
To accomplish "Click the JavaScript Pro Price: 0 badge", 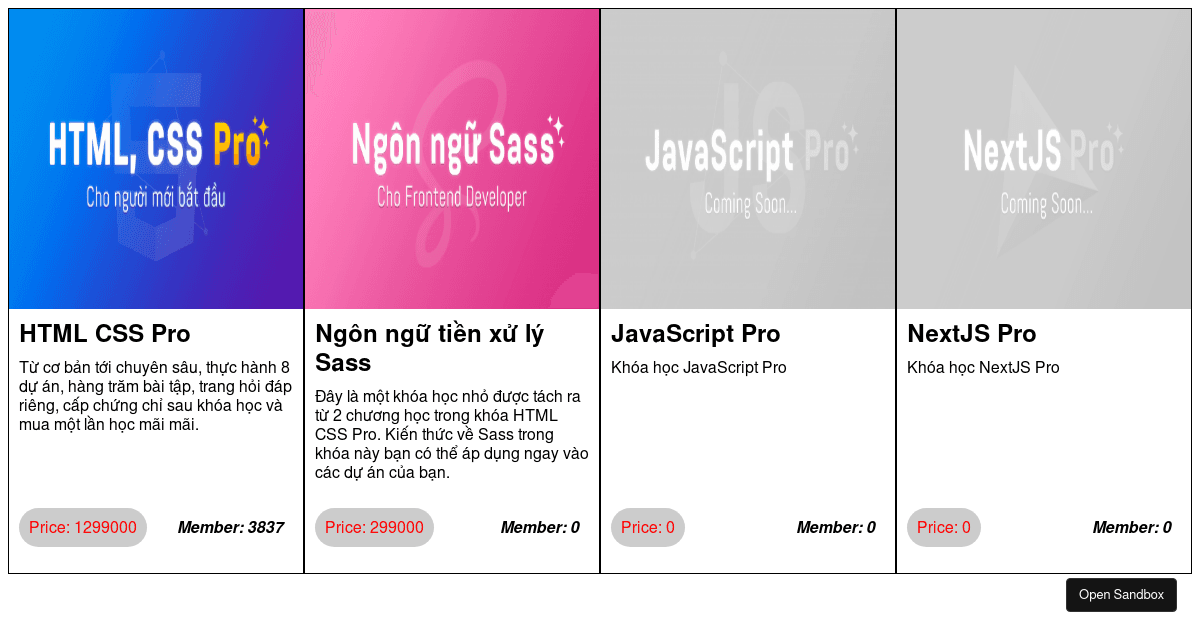I will pyautogui.click(x=648, y=527).
